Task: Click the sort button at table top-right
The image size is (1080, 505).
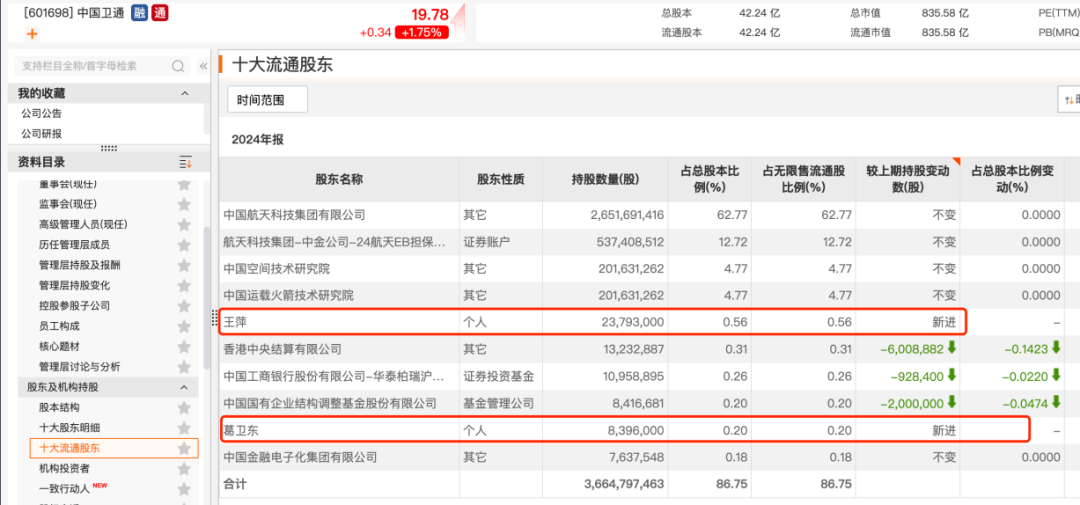Action: pyautogui.click(x=1069, y=99)
